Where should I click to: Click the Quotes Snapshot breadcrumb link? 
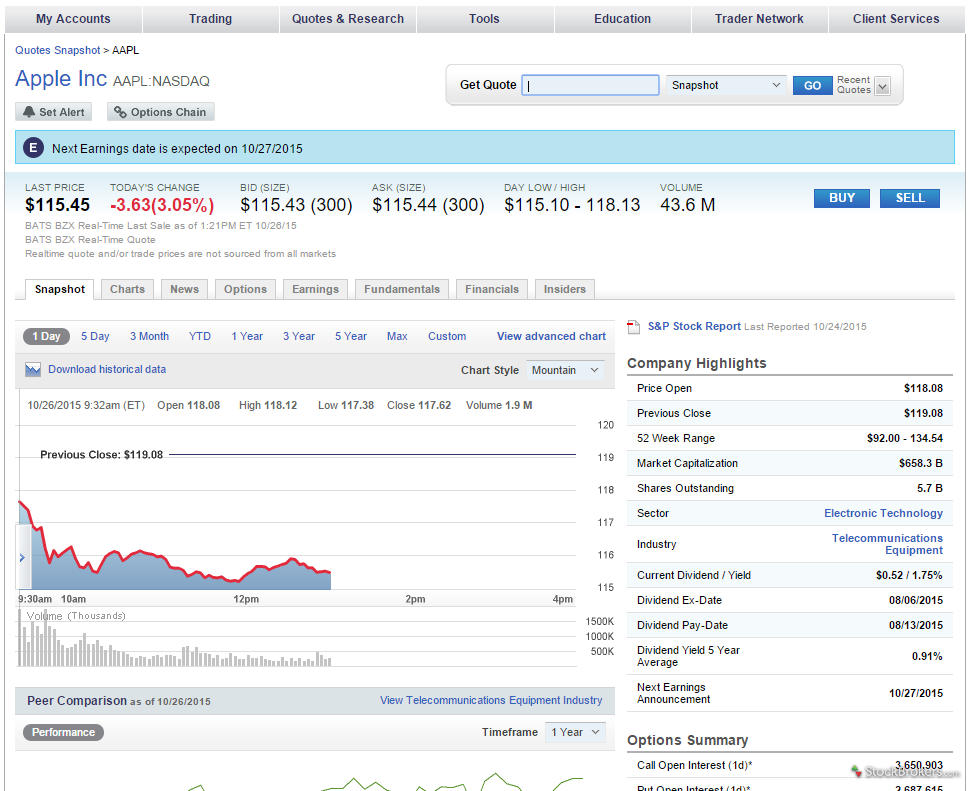tap(57, 50)
